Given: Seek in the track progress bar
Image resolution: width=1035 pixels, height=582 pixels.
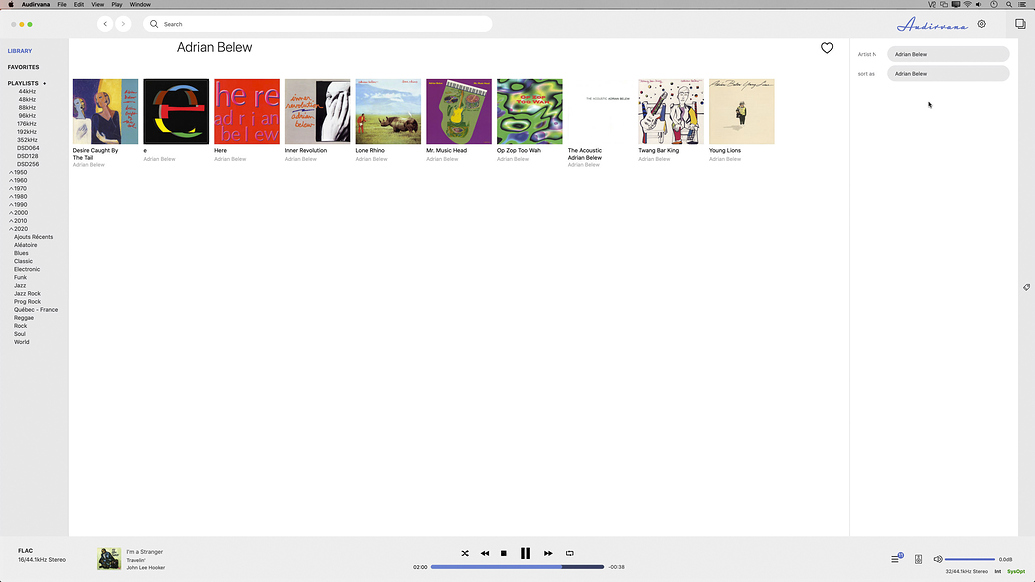Looking at the screenshot, I should (x=517, y=567).
